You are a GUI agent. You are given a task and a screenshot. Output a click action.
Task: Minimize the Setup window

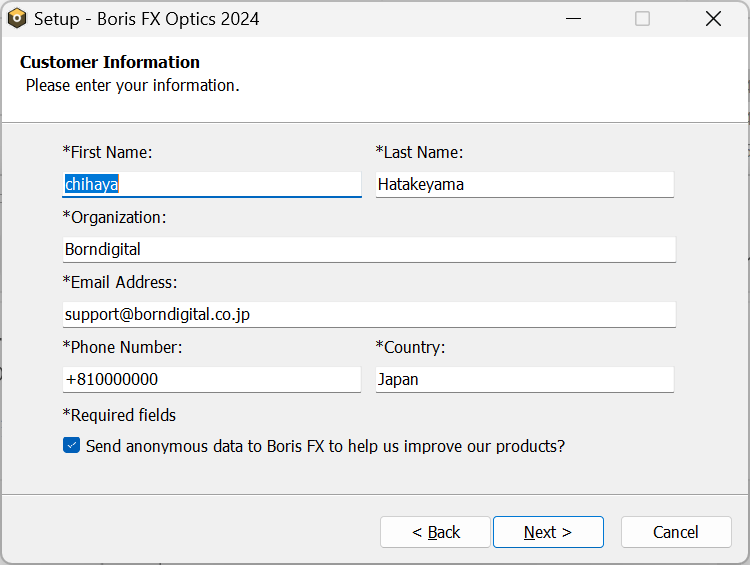[x=573, y=19]
